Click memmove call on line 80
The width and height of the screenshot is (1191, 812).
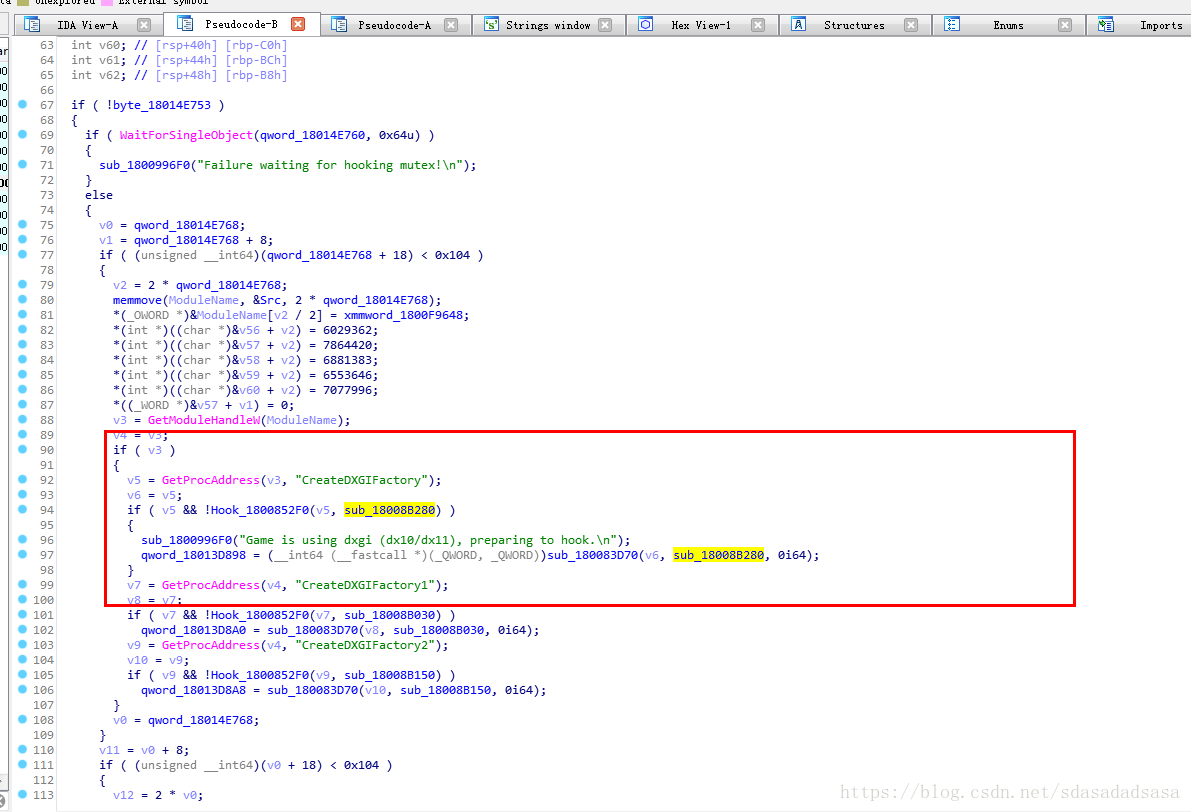[x=137, y=300]
